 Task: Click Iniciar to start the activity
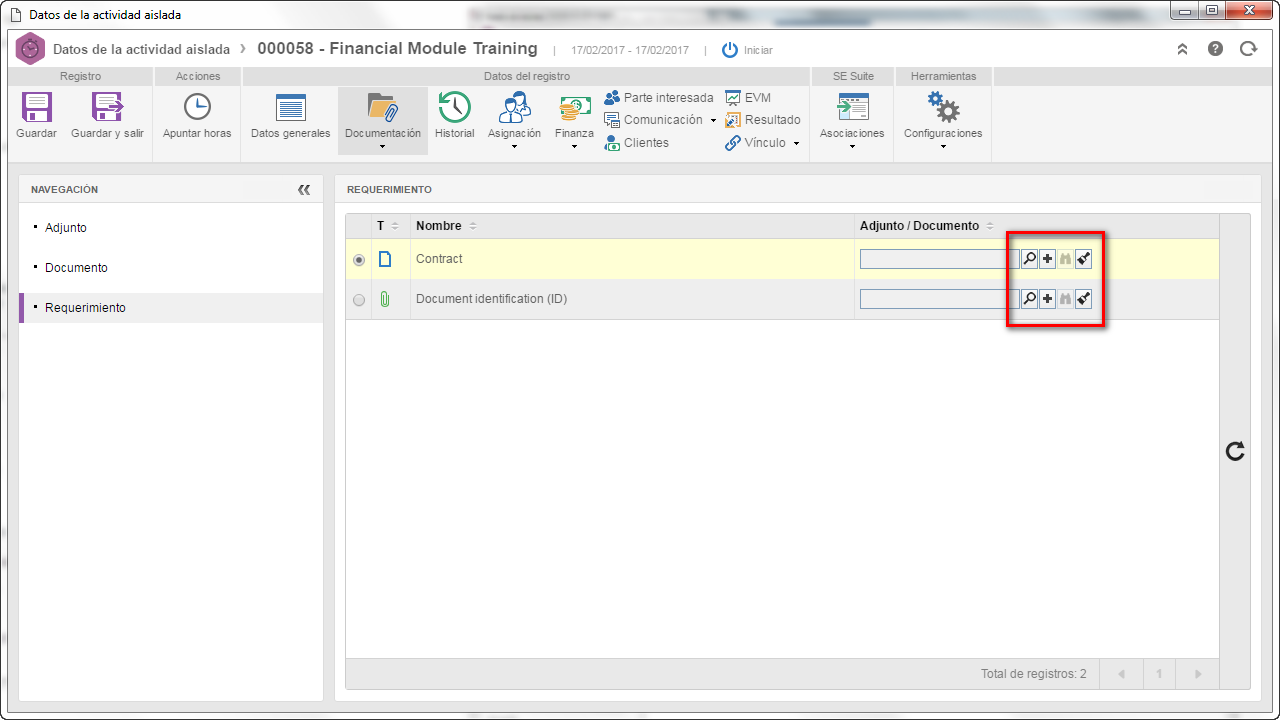coord(747,50)
